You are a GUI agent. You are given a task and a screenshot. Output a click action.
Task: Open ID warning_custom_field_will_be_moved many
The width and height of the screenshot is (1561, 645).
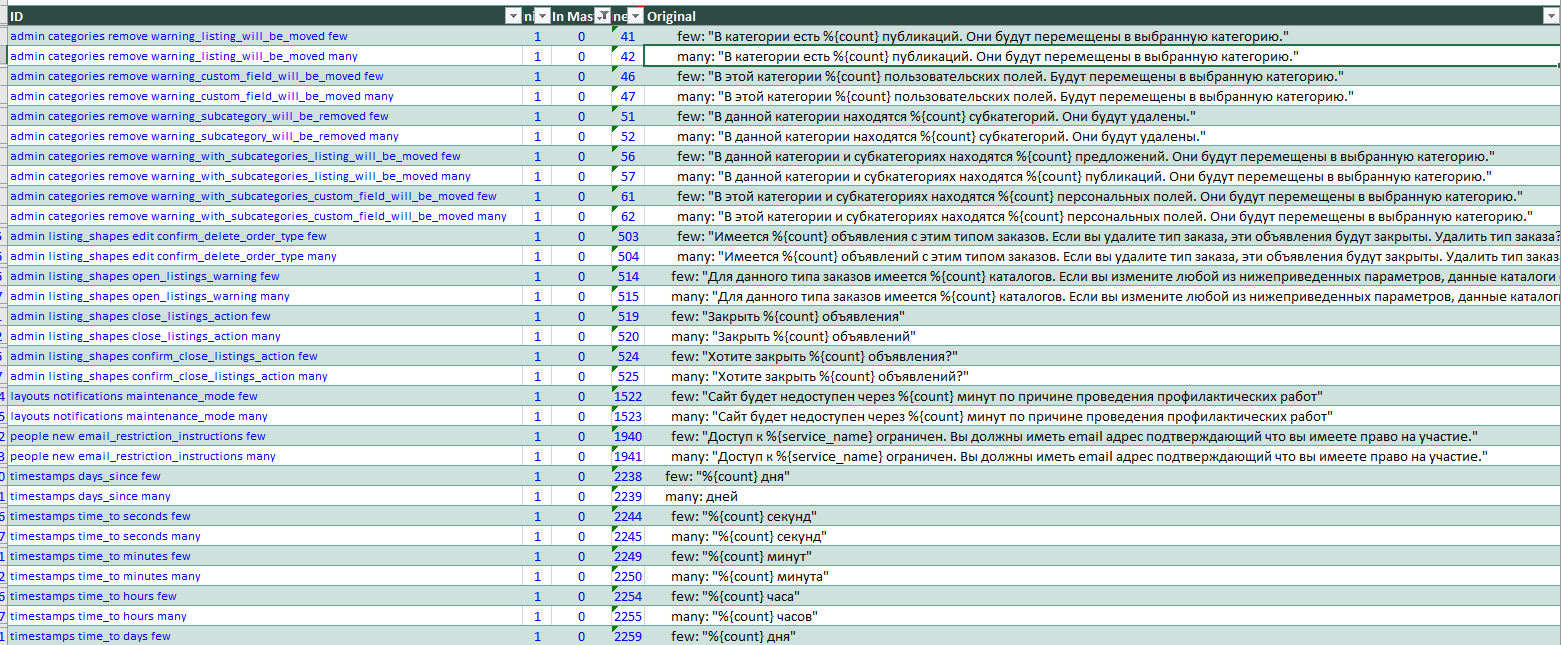coord(202,96)
